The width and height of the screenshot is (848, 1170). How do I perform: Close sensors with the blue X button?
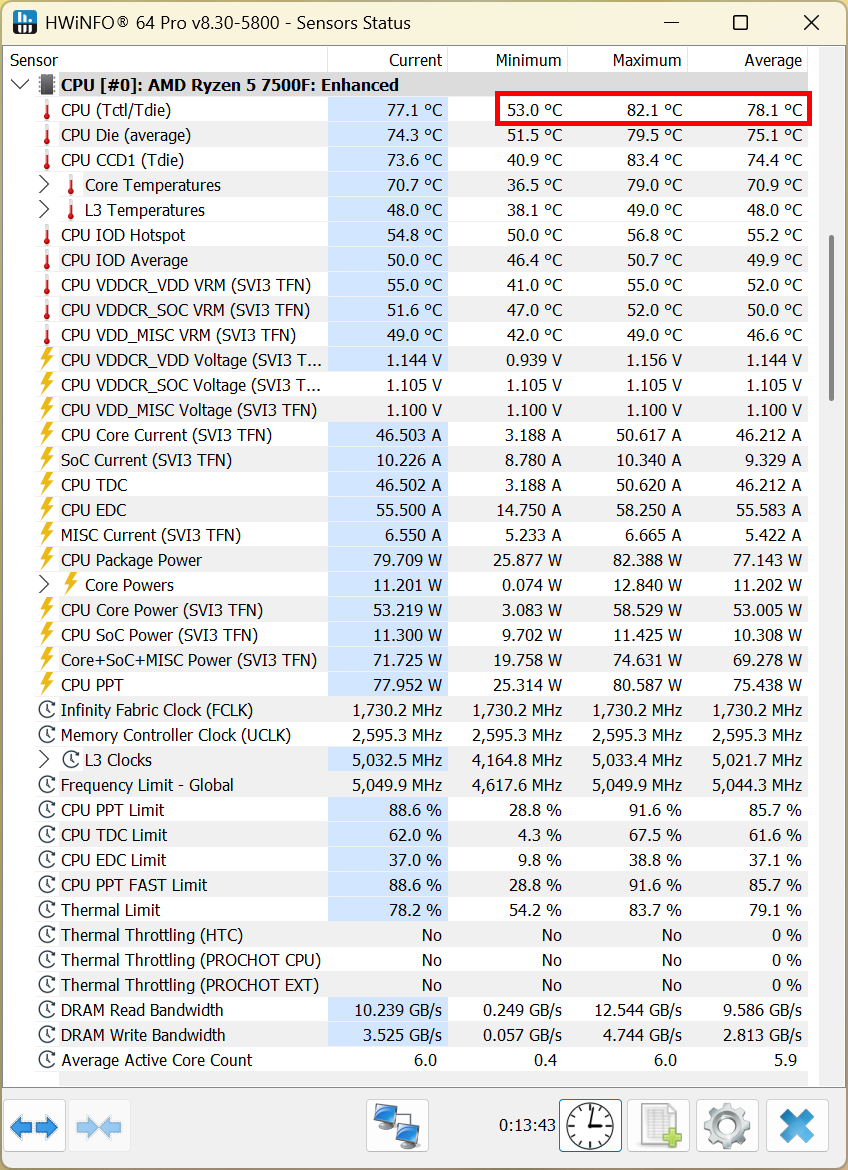(x=797, y=1126)
